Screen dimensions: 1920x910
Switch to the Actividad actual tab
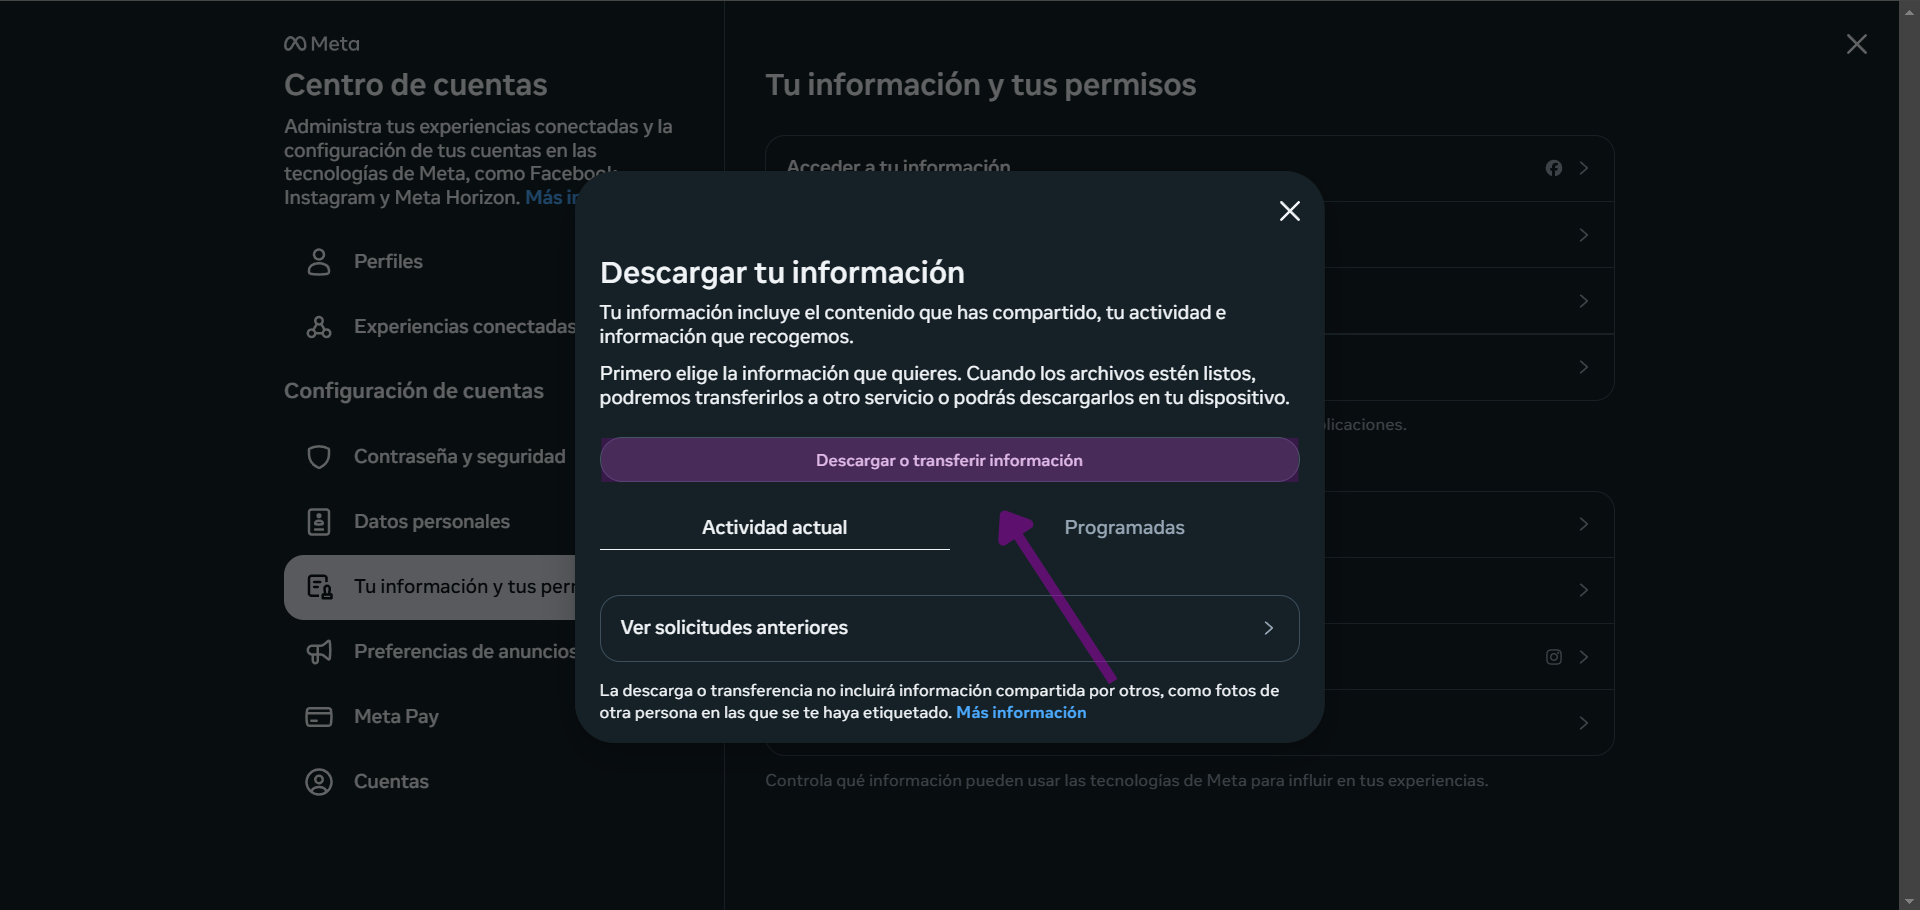pos(774,527)
